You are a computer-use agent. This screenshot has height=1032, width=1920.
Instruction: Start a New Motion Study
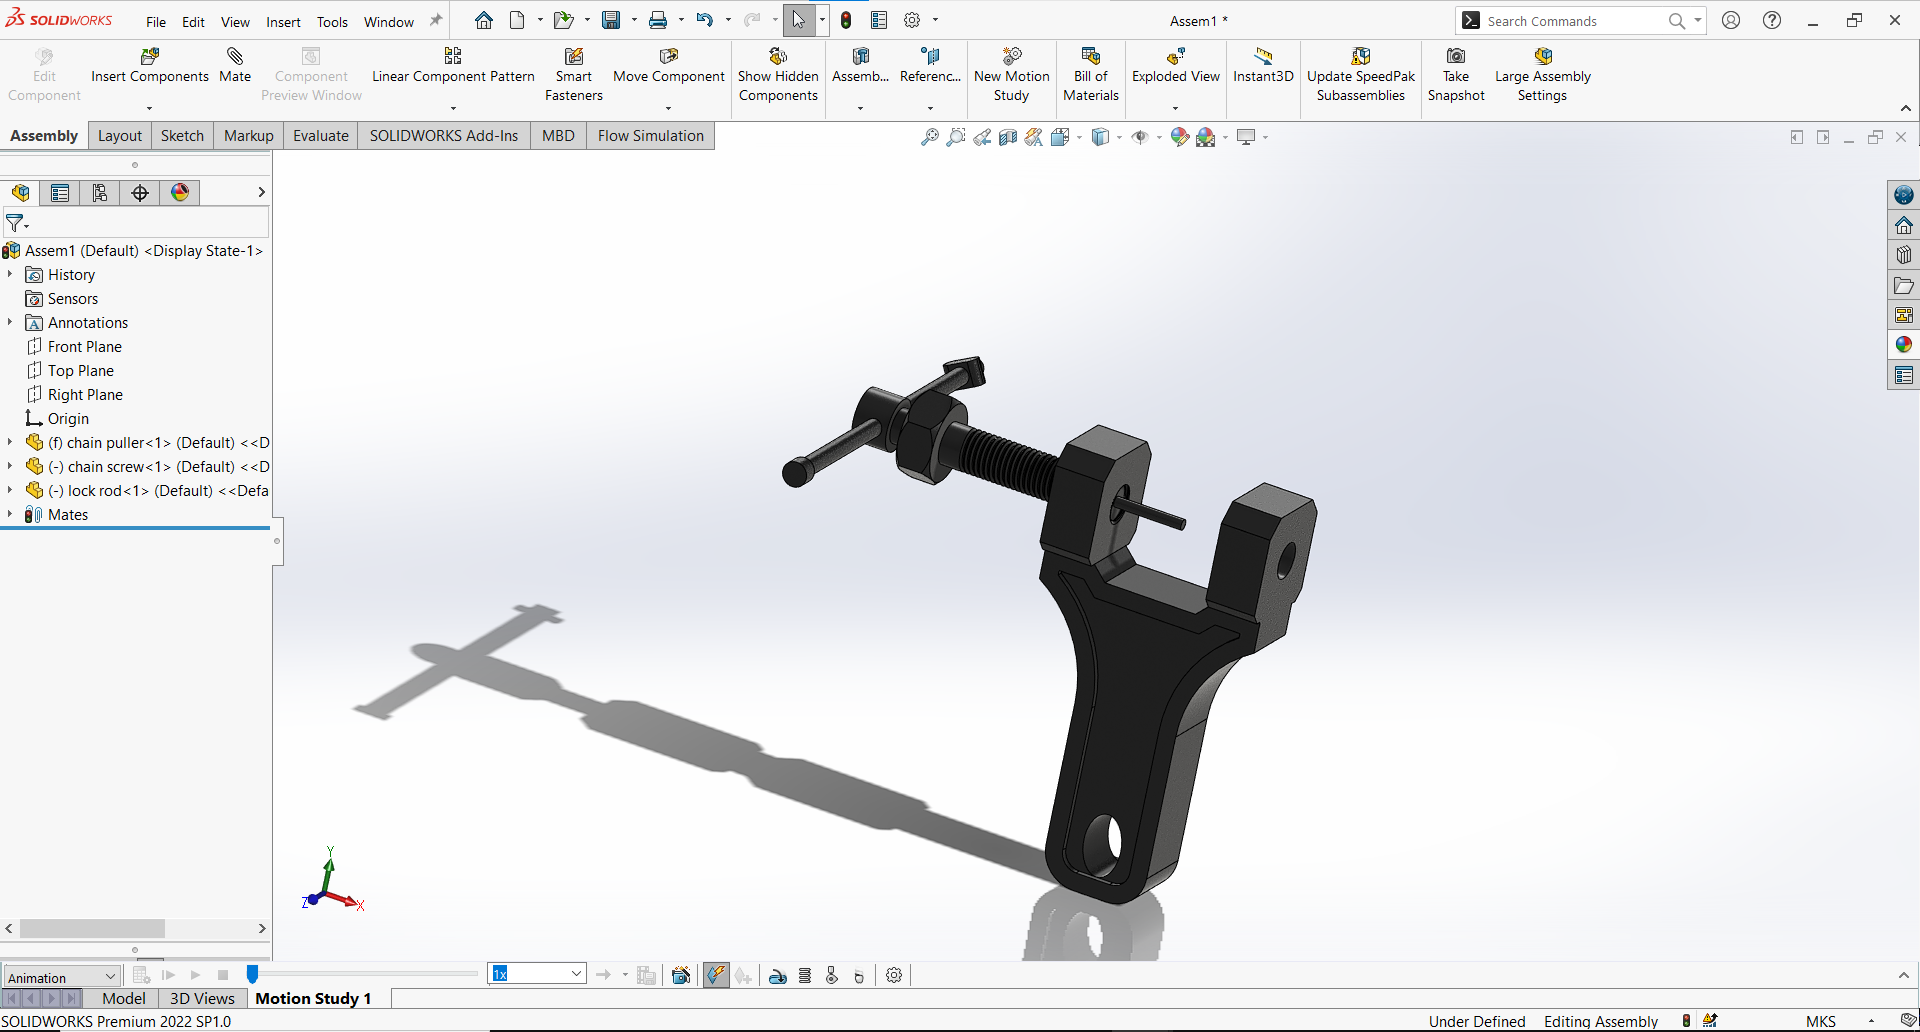tap(1011, 74)
